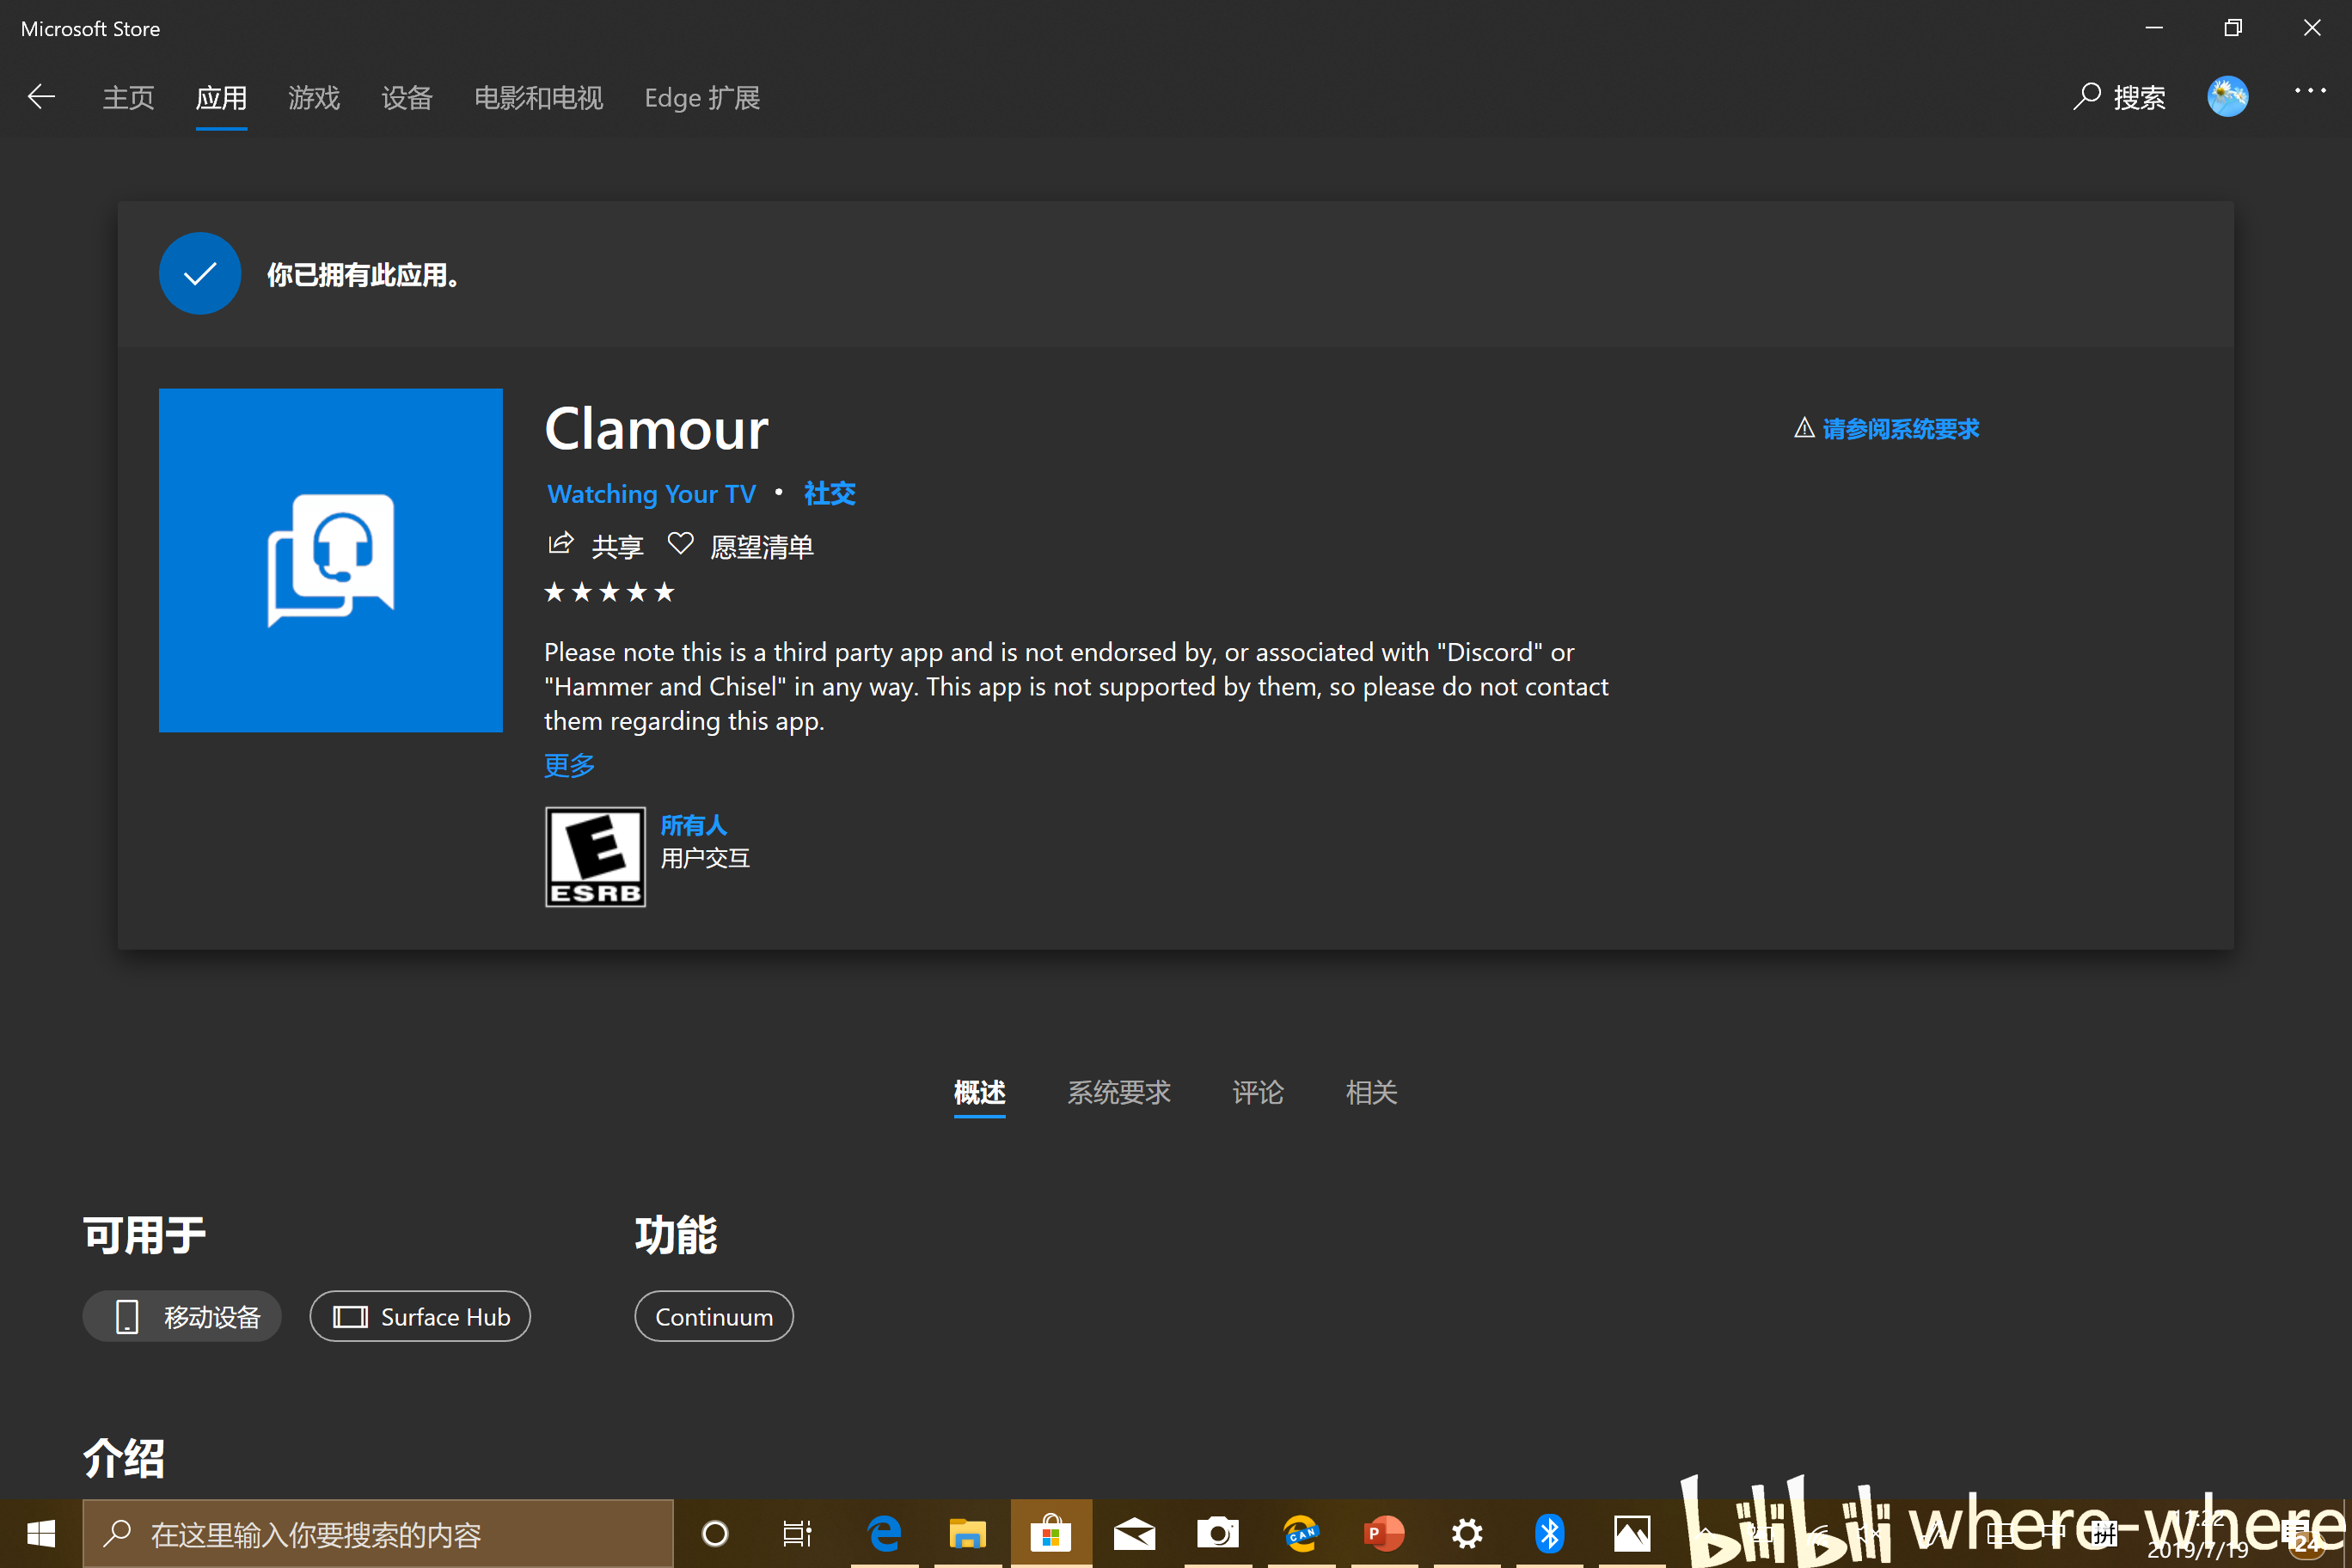Switch to the 游戏 tab
Viewport: 2352px width, 1568px height.
(x=314, y=98)
